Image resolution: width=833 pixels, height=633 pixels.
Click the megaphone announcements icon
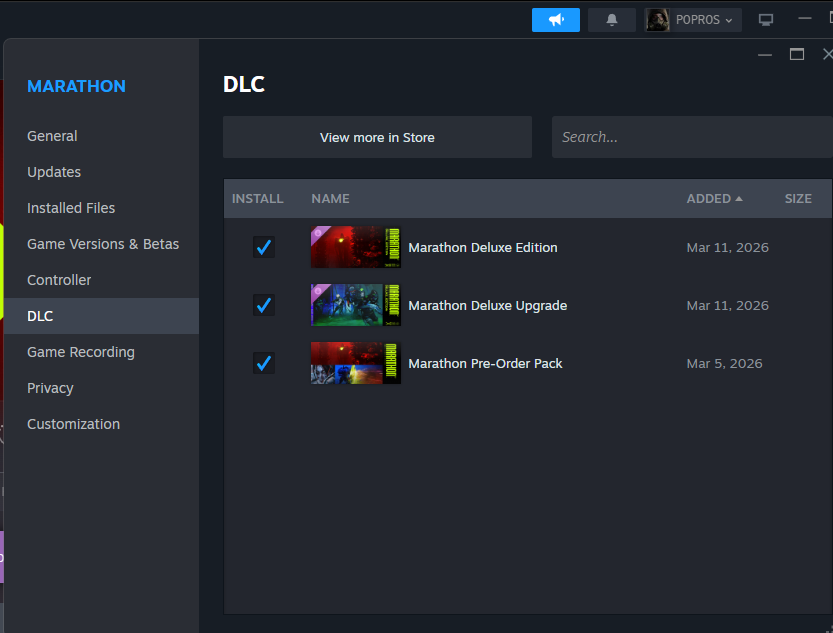(x=556, y=20)
